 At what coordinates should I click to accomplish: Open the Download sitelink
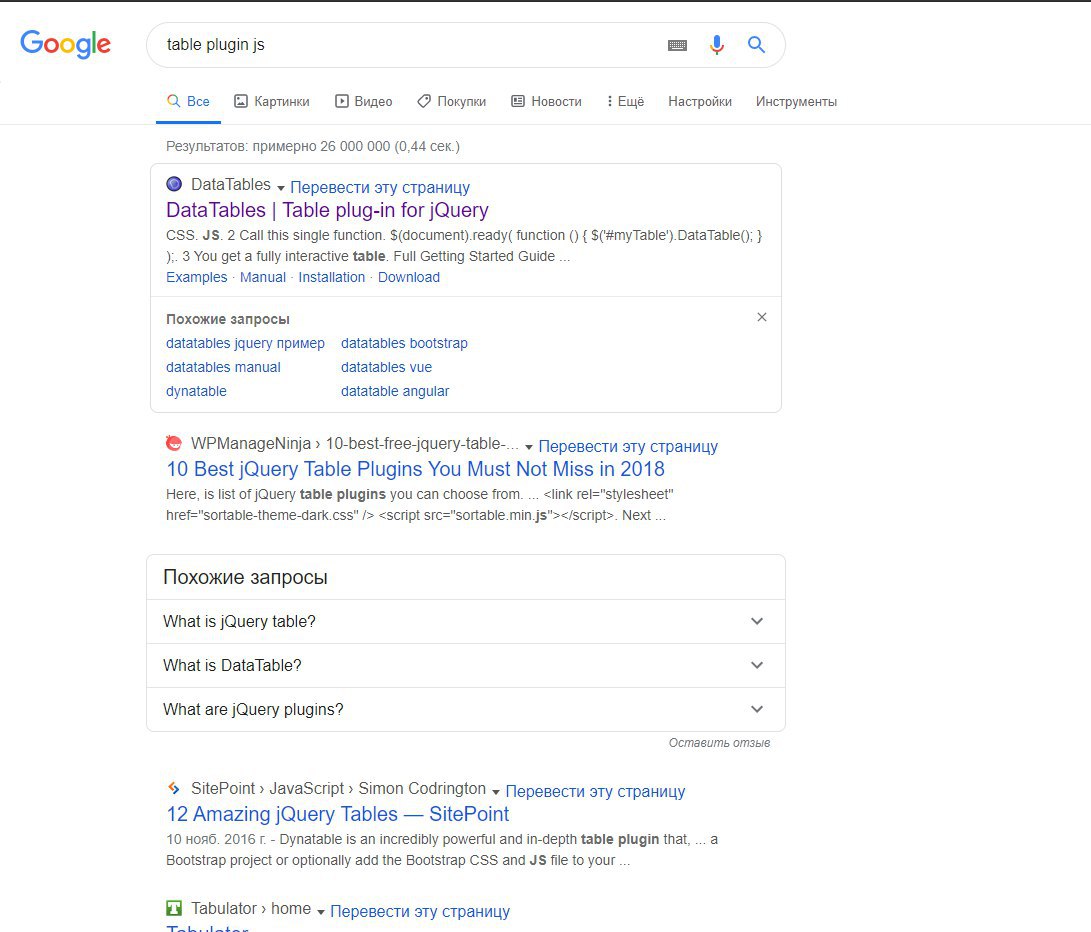[408, 277]
